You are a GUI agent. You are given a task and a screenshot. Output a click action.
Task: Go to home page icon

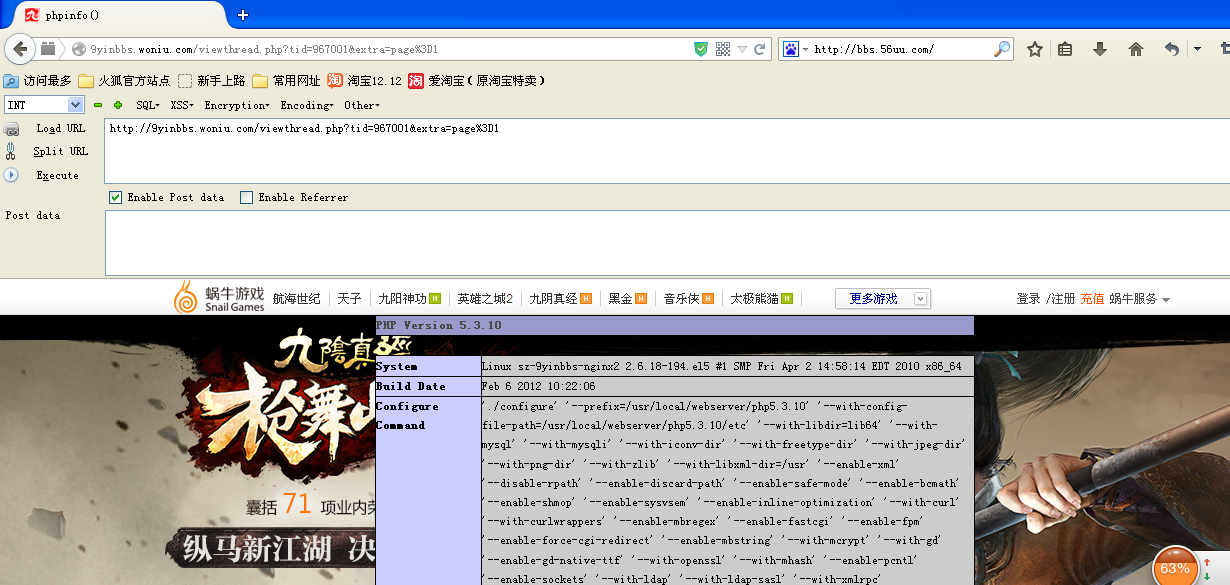pos(1135,49)
